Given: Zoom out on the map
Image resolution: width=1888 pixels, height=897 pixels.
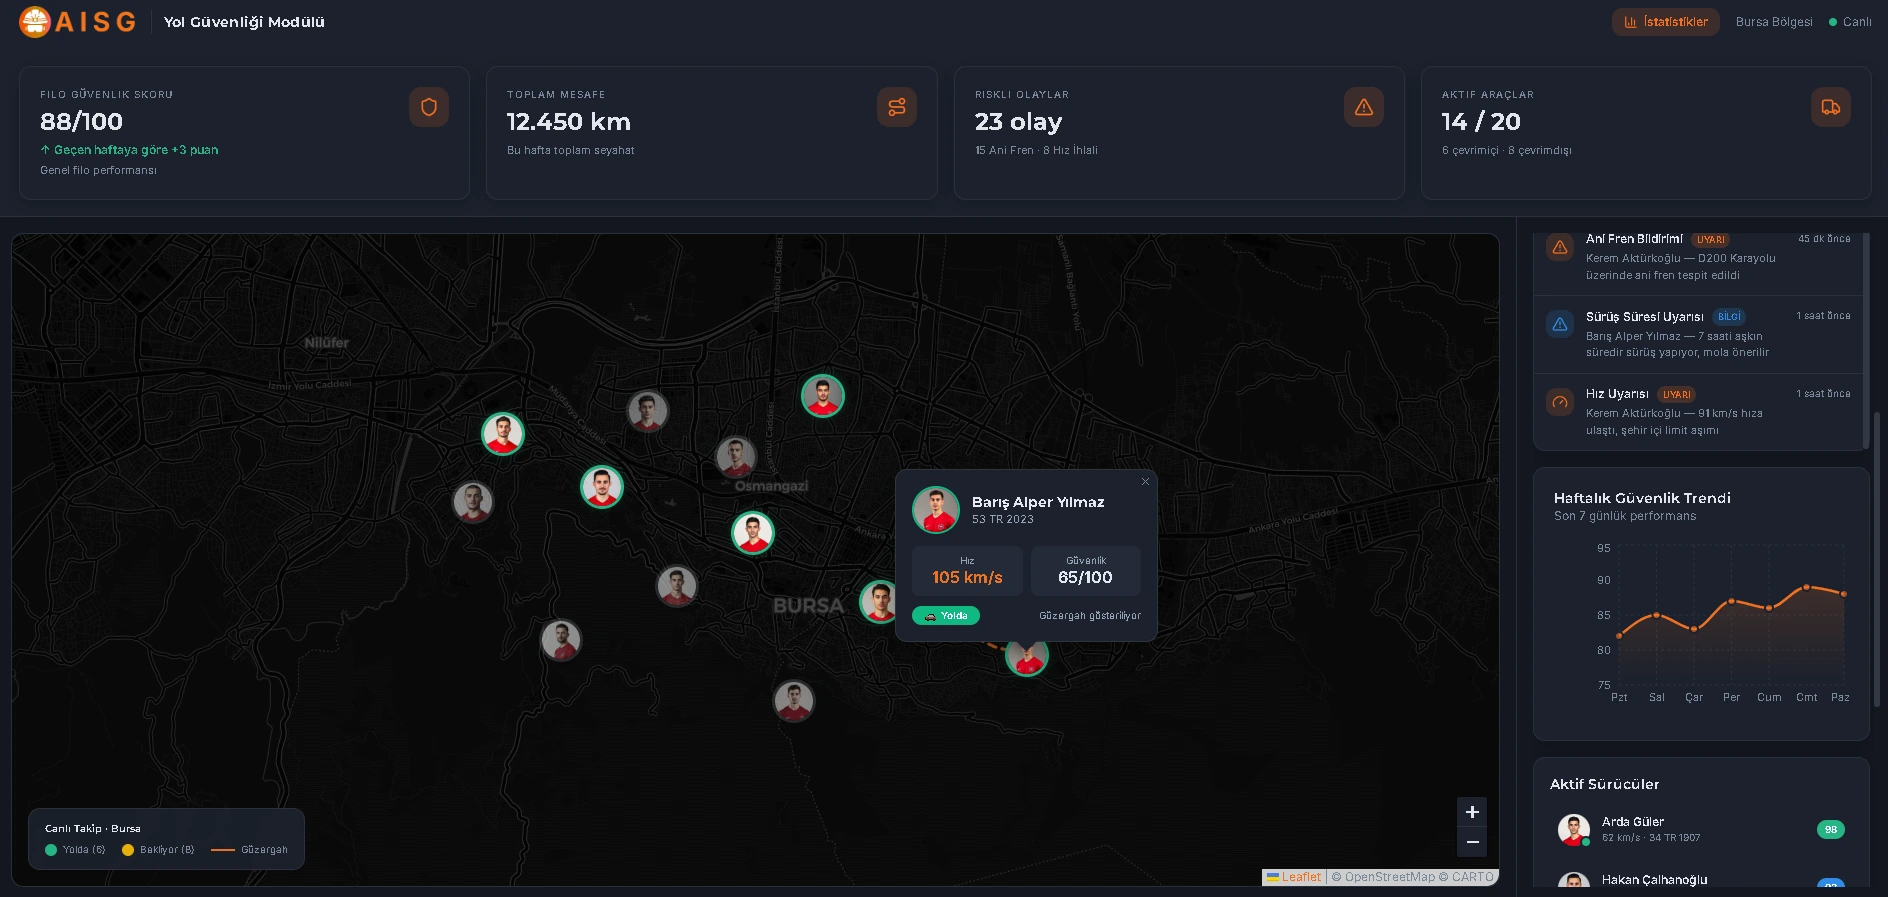Looking at the screenshot, I should point(1471,842).
